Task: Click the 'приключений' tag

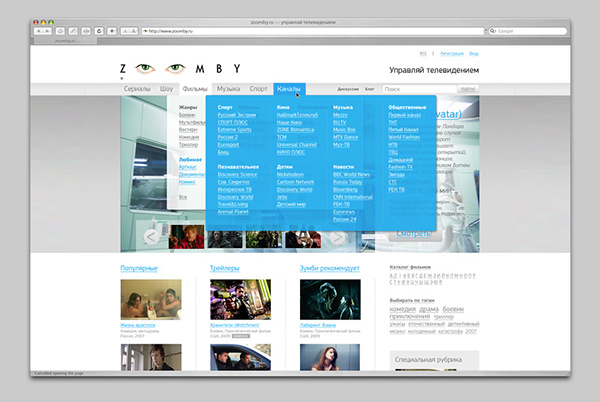Action: pyautogui.click(x=409, y=317)
